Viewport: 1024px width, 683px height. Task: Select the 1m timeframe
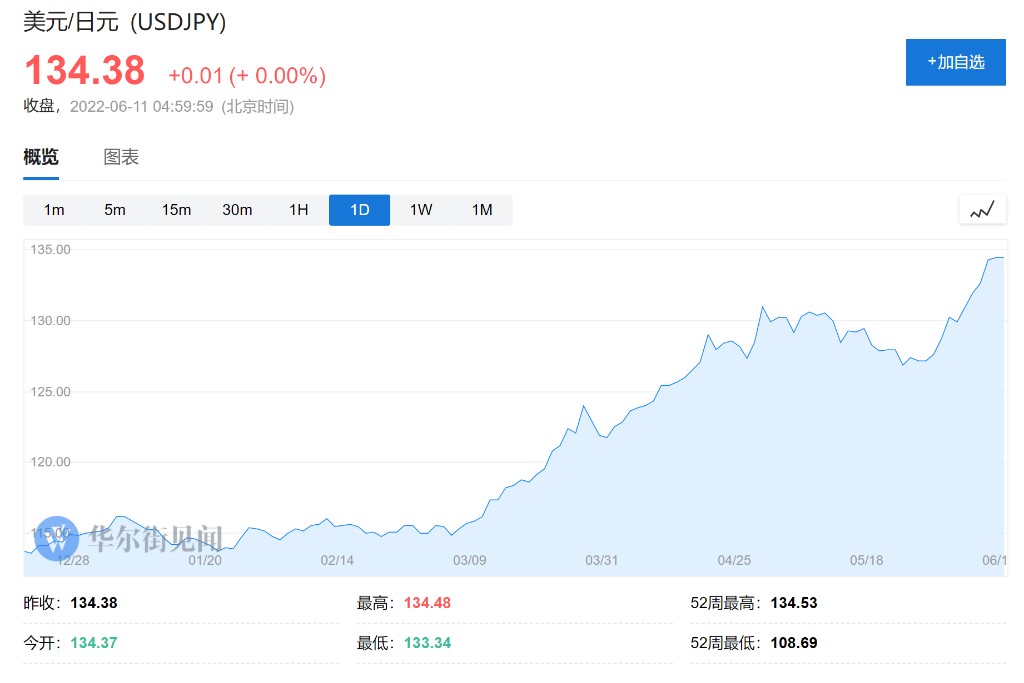pos(54,210)
